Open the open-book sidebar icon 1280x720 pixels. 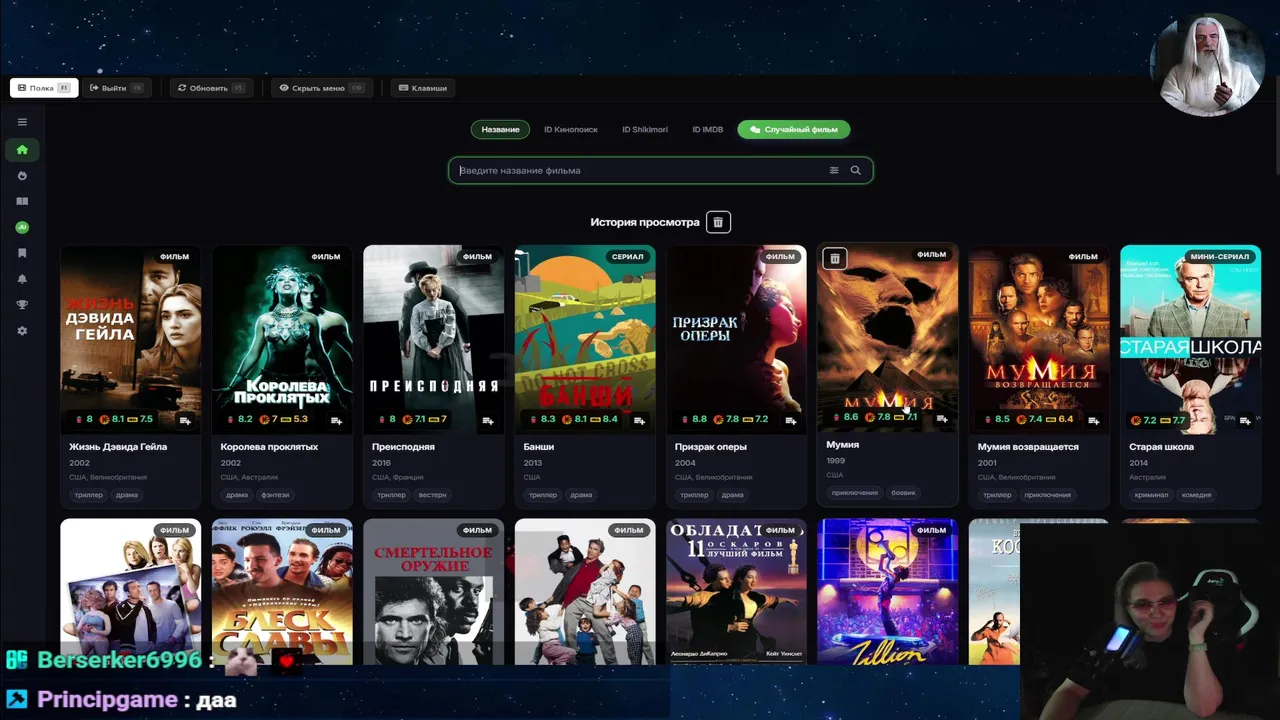[x=22, y=202]
